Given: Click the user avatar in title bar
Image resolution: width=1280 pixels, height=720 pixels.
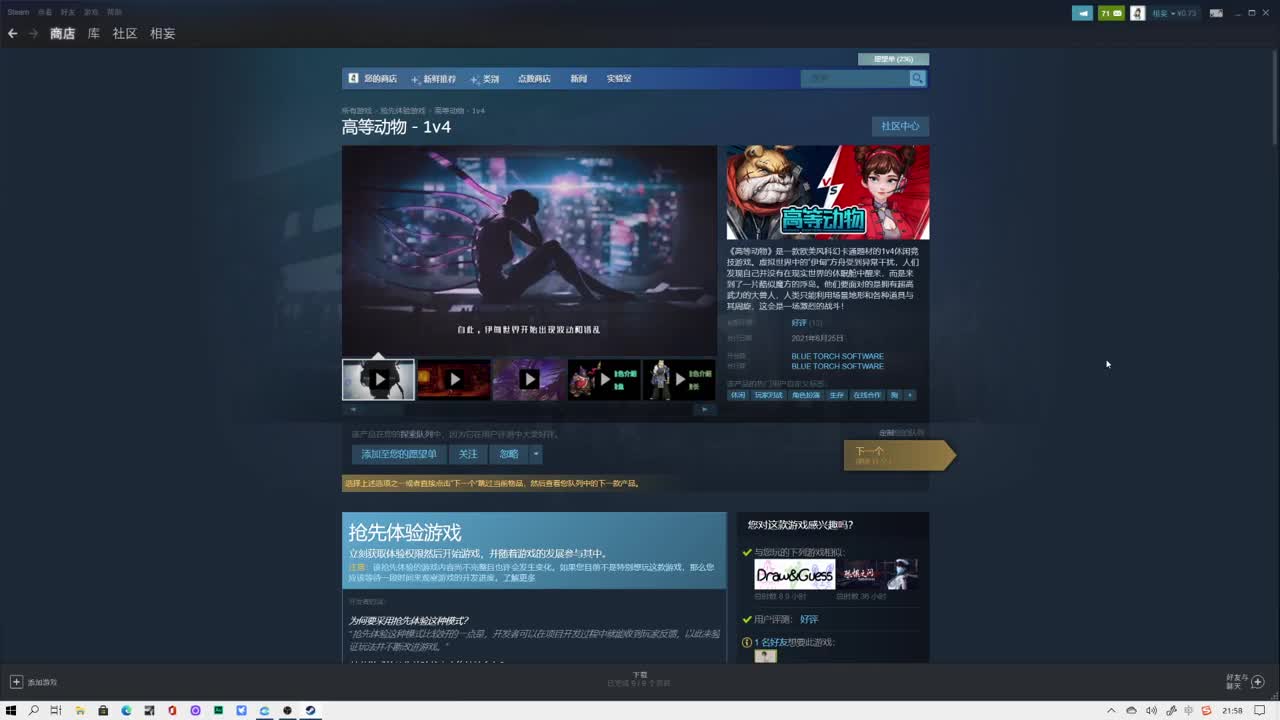Looking at the screenshot, I should pos(1137,13).
